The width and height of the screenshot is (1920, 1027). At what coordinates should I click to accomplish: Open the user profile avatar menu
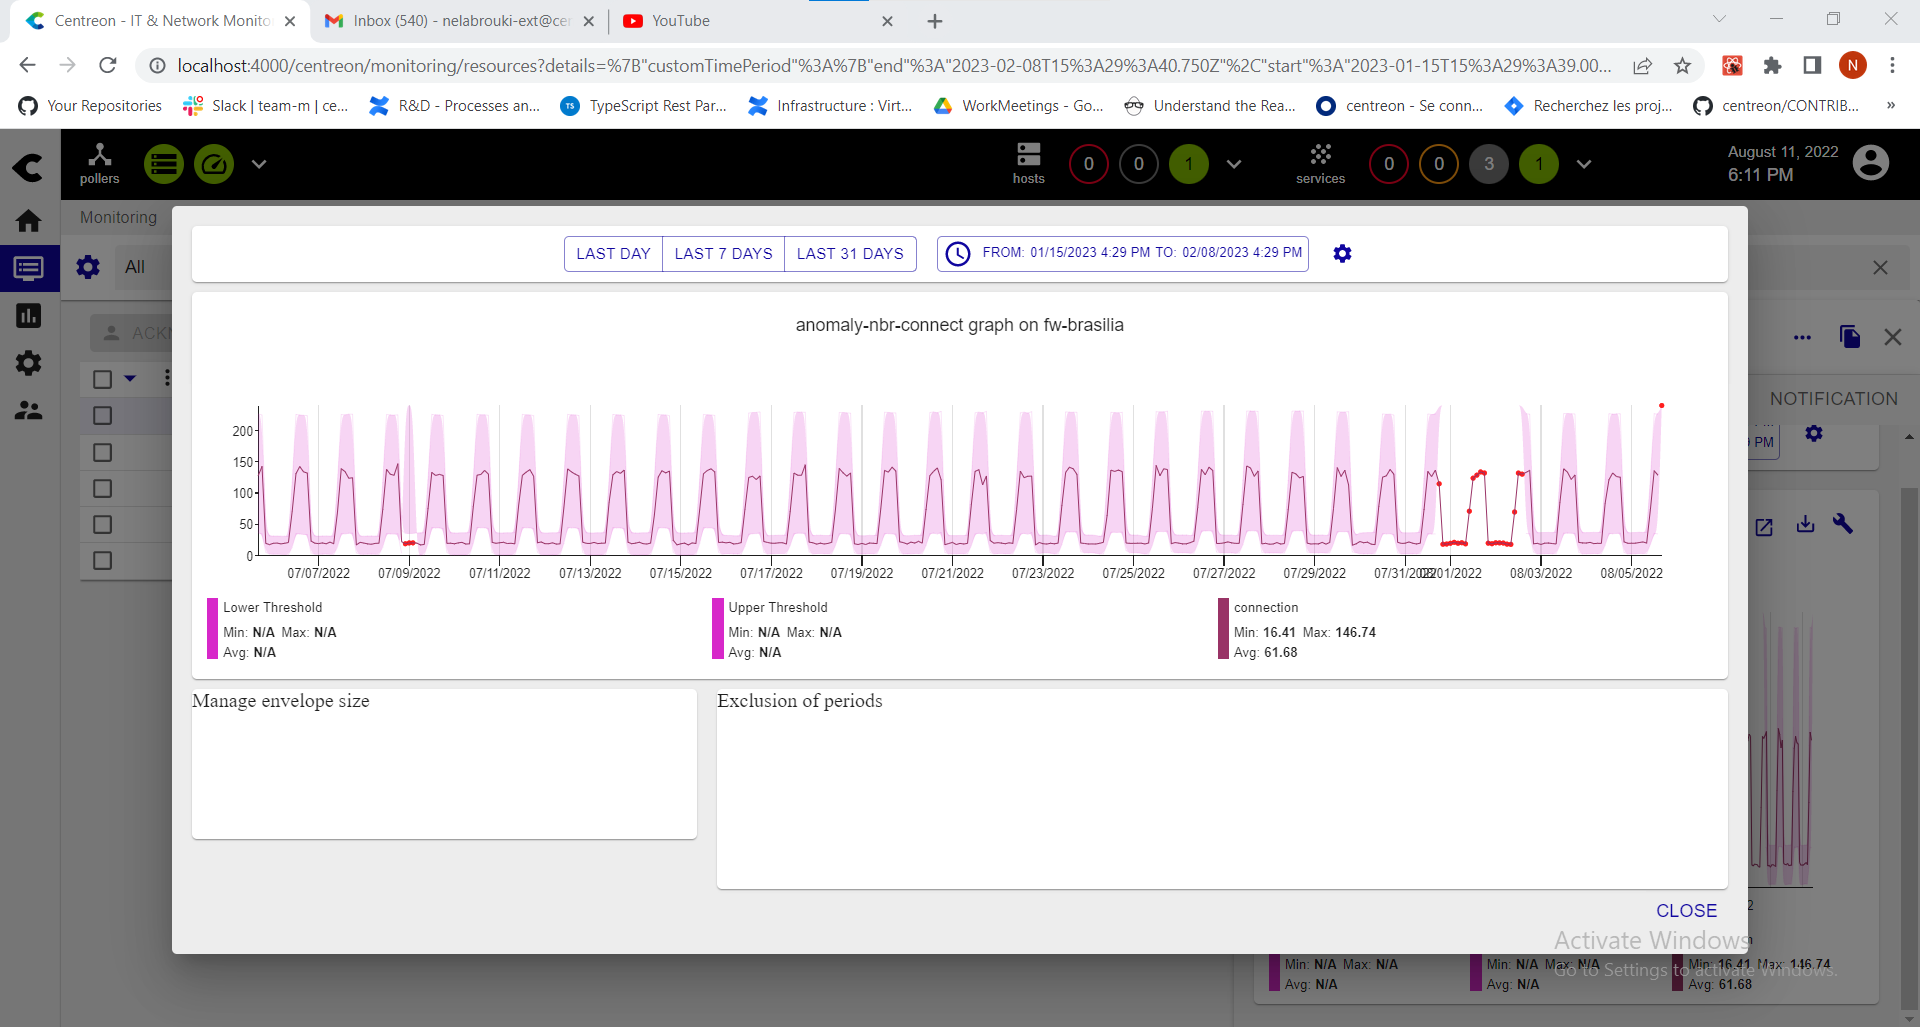1870,163
